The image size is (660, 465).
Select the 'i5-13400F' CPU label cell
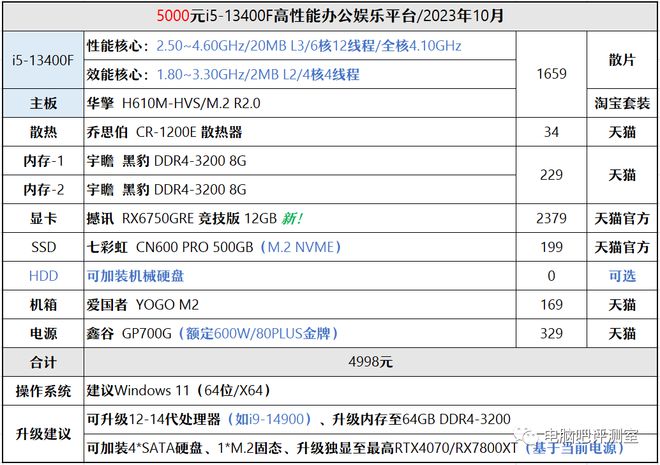(43, 60)
